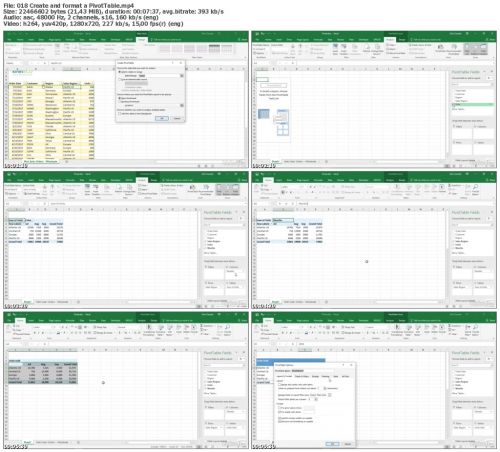Click the Paste icon in formatted-pivot frame
Screen dimensions: 500x452
[x=8, y=329]
